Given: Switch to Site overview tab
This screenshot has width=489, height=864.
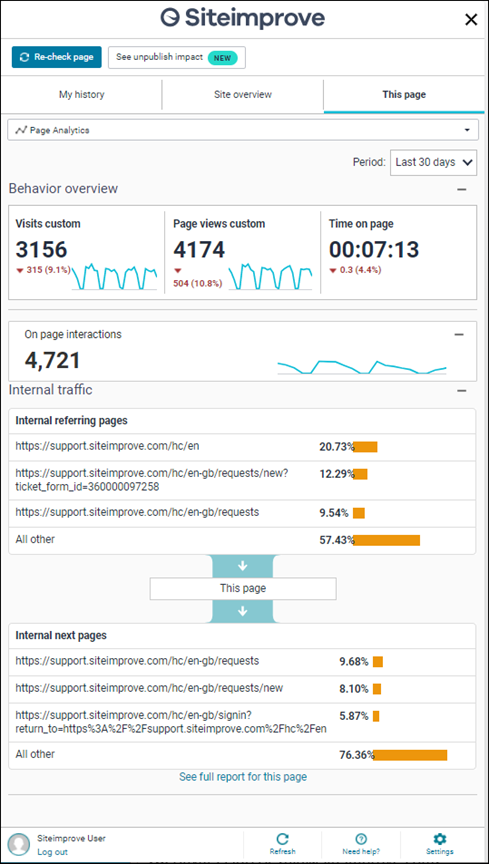Looking at the screenshot, I should point(243,95).
